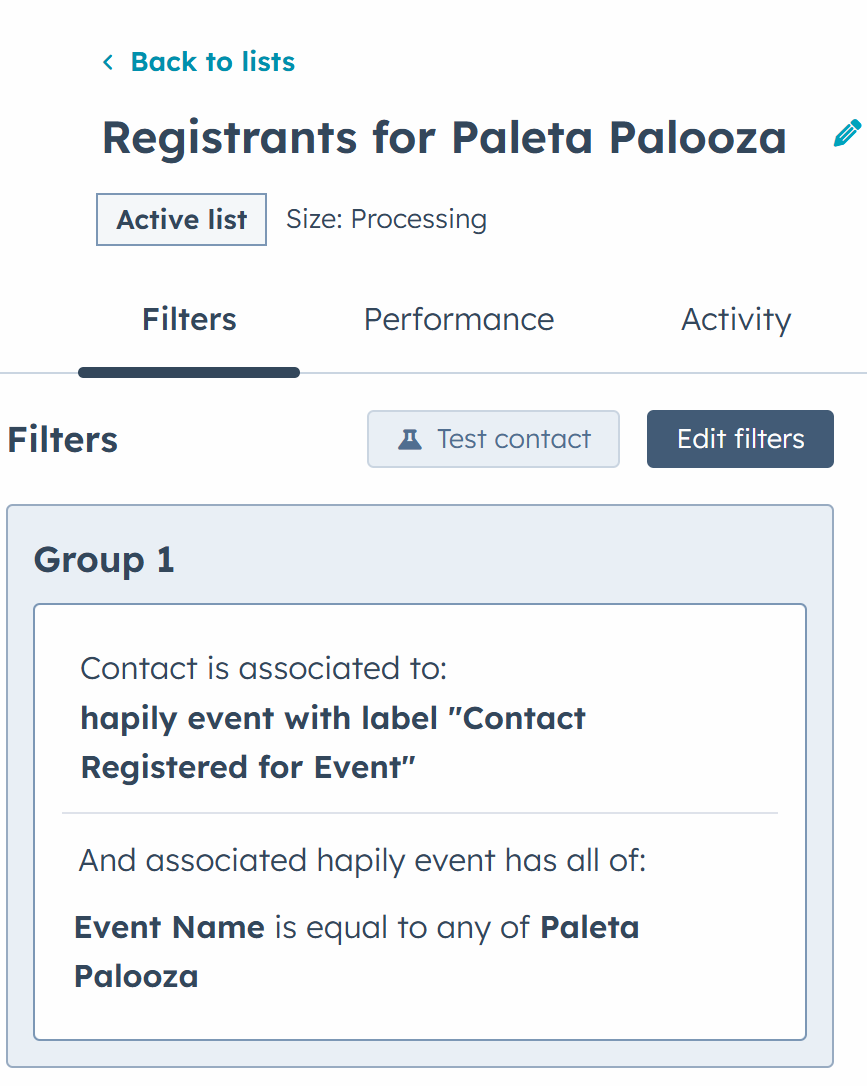Select the Filters tab

pyautogui.click(x=189, y=319)
